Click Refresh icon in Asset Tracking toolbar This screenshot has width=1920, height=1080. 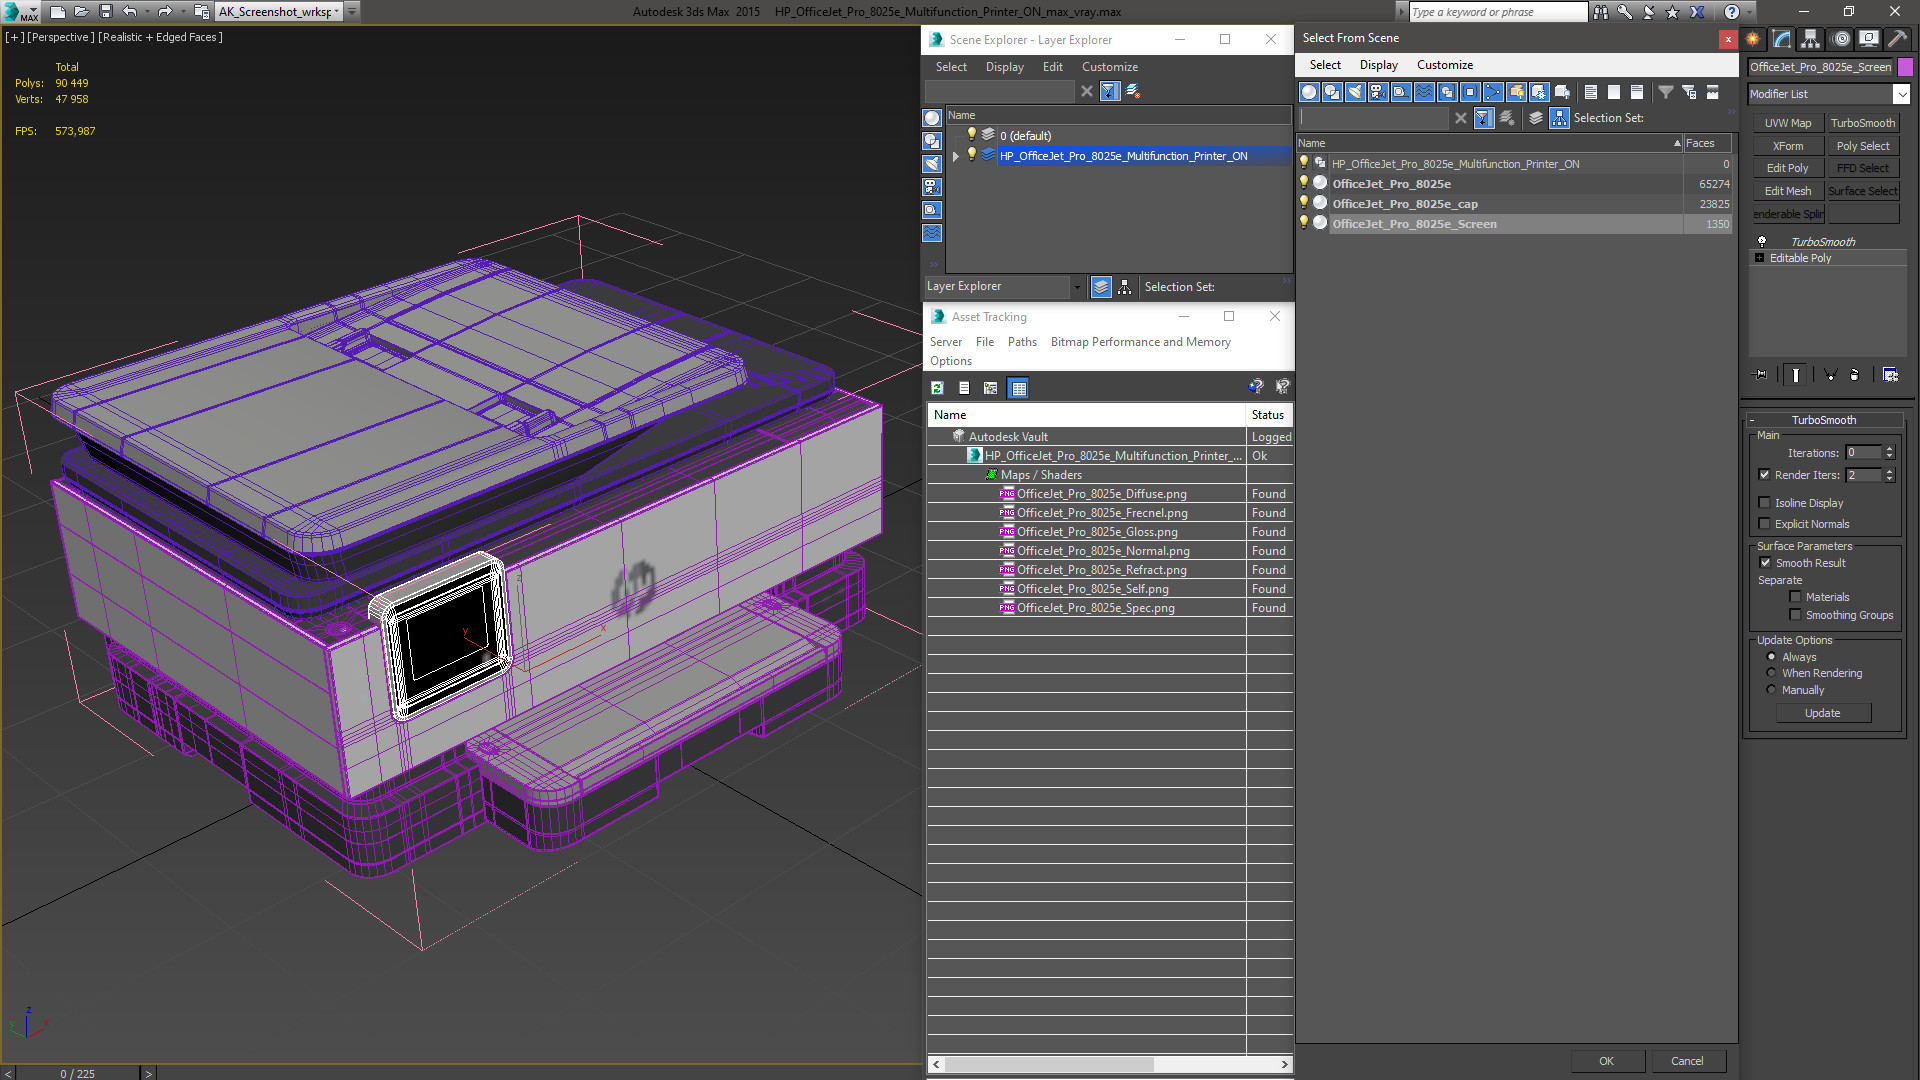[x=937, y=388]
